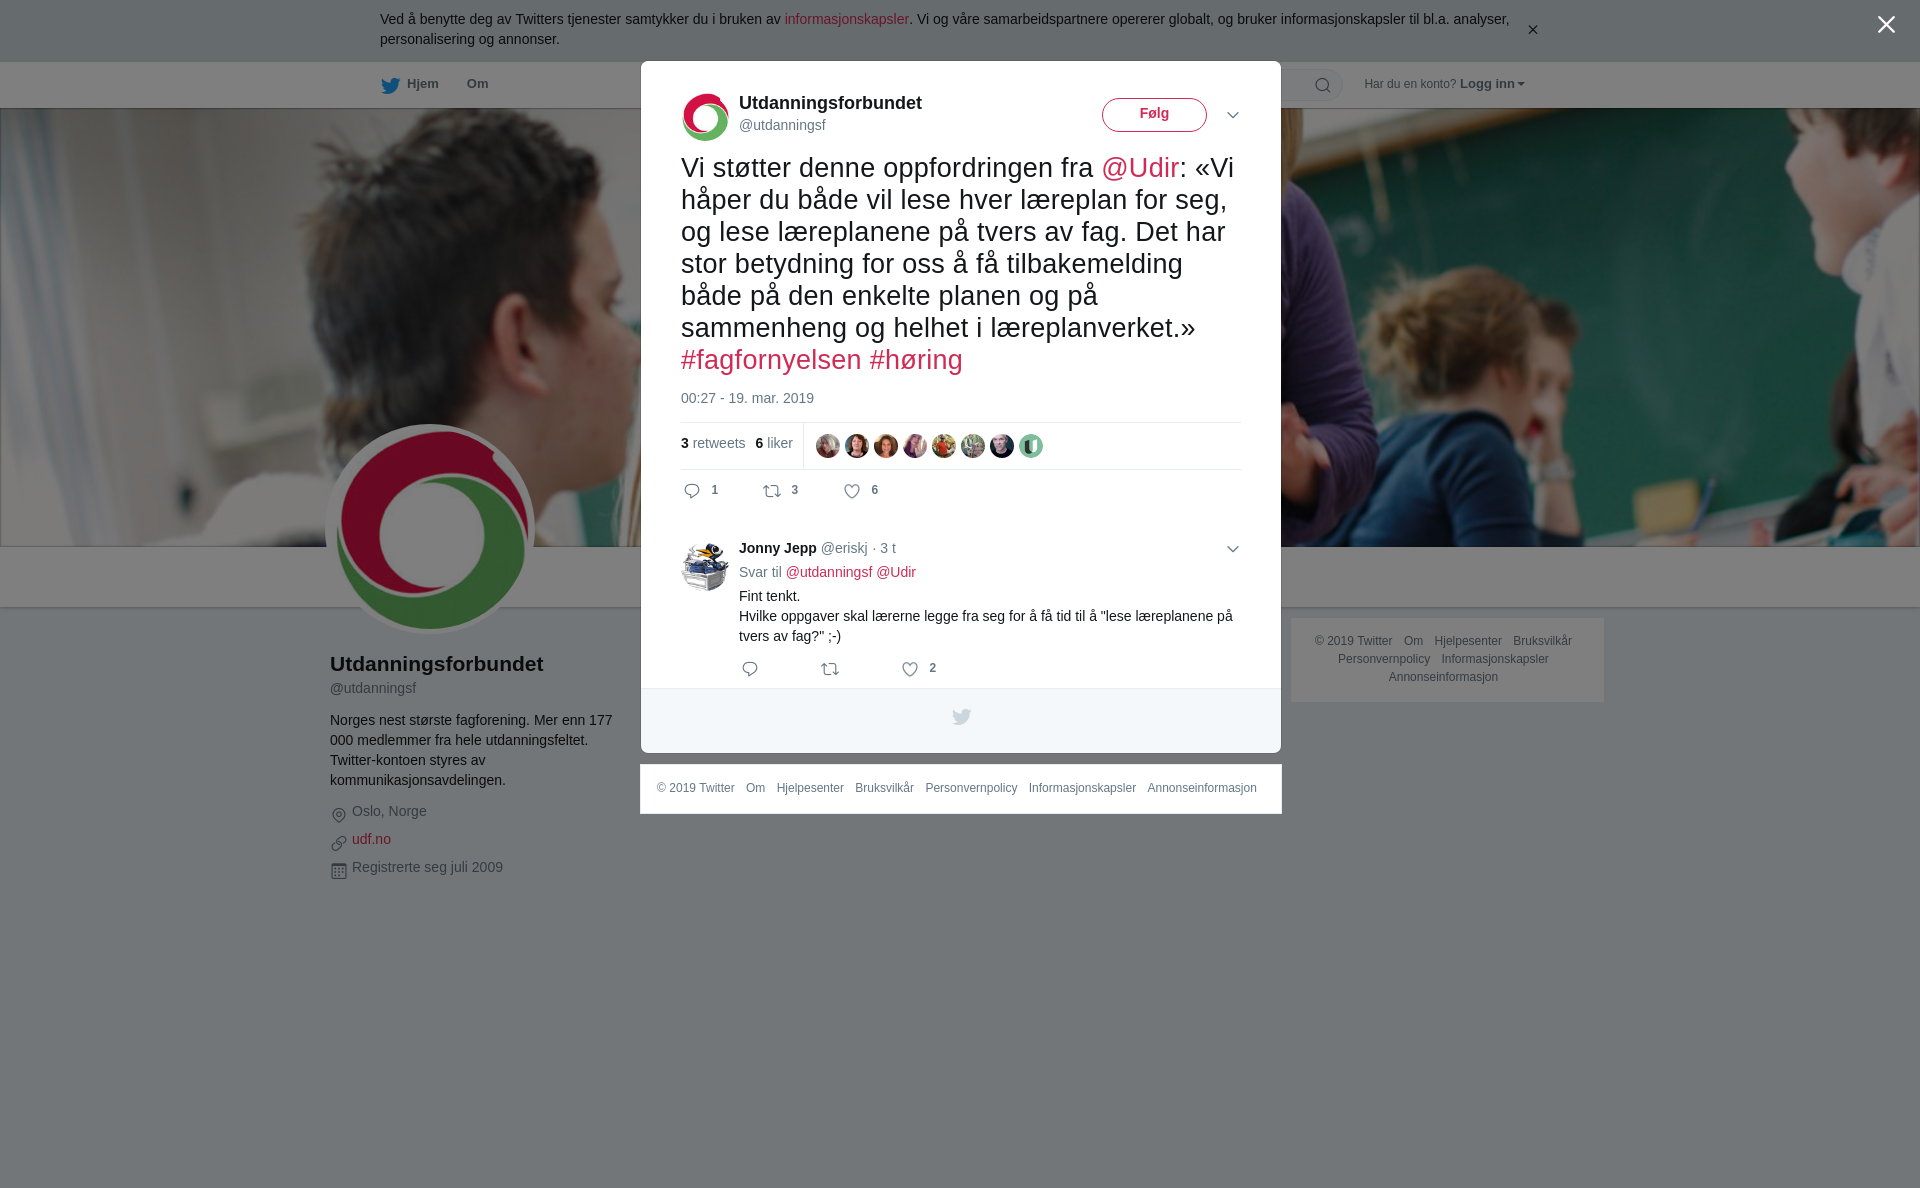This screenshot has height=1188, width=1920.
Task: Expand the tweet options chevron beside Følg
Action: tap(1233, 115)
